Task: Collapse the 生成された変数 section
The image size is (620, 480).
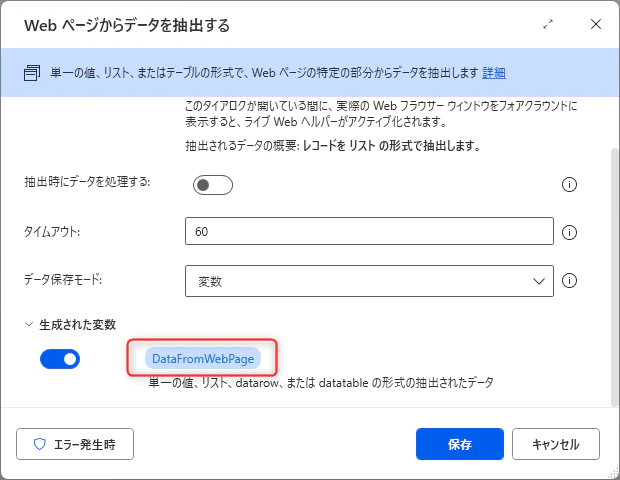Action: tap(28, 325)
